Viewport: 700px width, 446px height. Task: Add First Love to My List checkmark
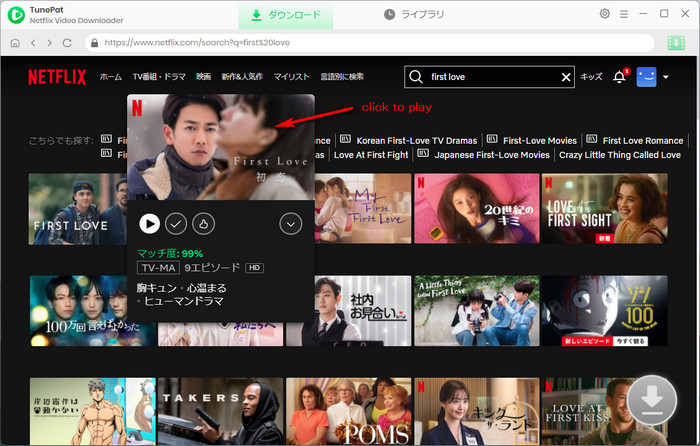tap(176, 224)
